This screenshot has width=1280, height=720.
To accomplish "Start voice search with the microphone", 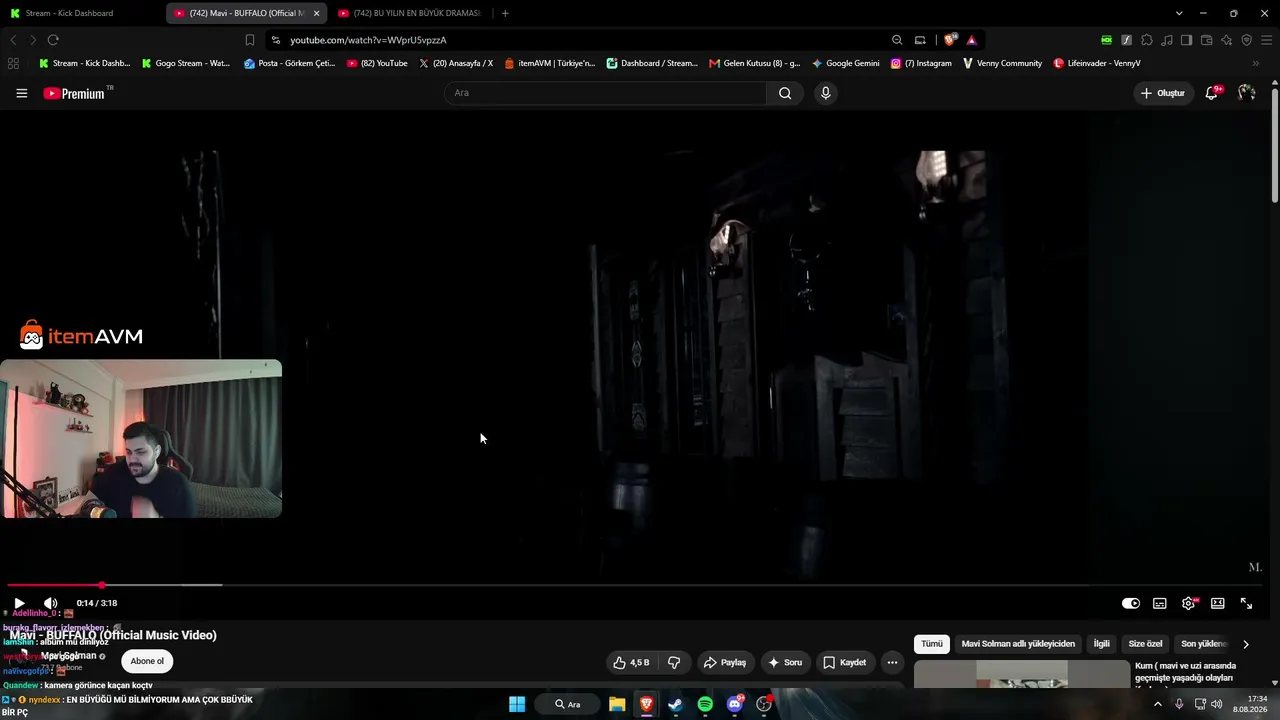I will 825,93.
